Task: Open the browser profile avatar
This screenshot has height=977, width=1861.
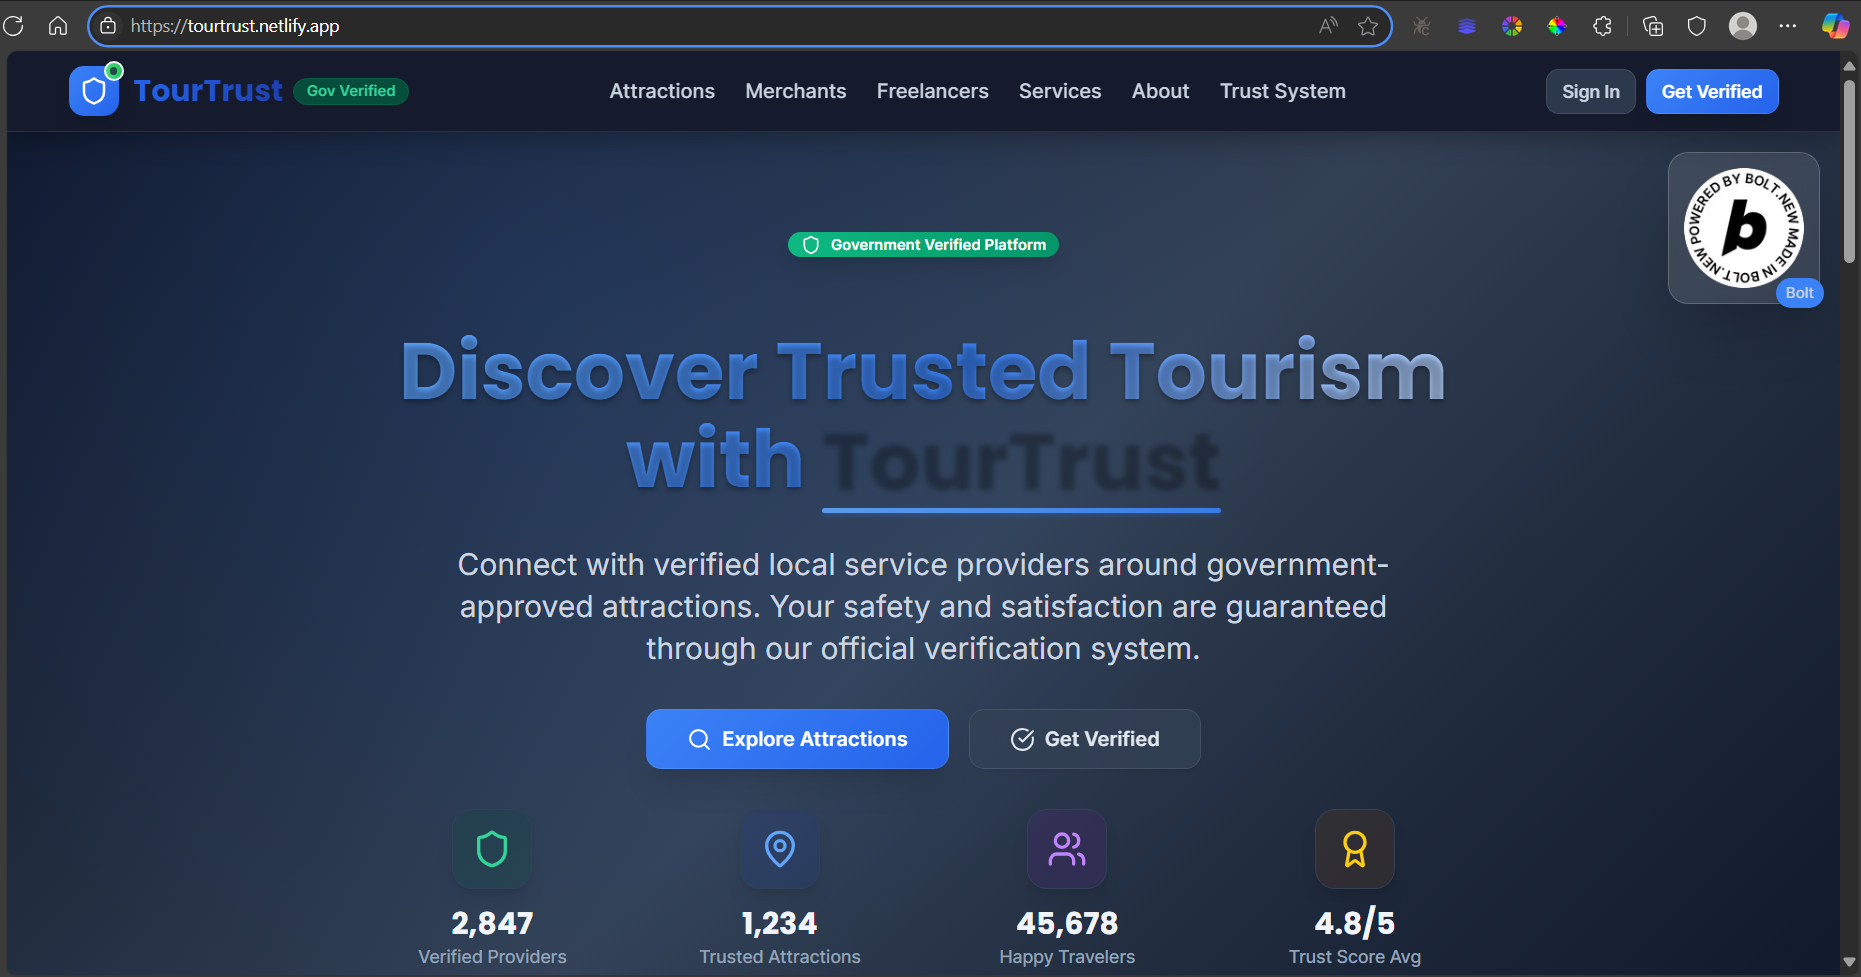Action: pyautogui.click(x=1743, y=26)
